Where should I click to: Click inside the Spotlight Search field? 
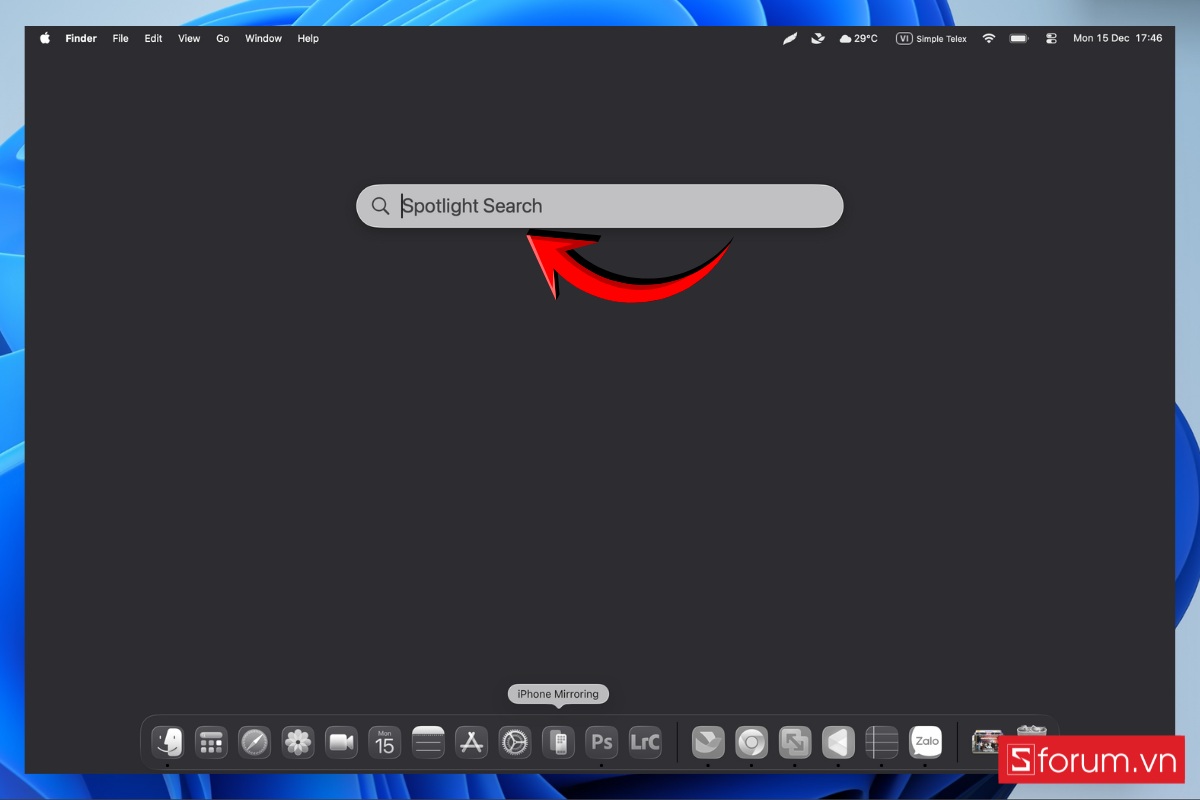[600, 206]
